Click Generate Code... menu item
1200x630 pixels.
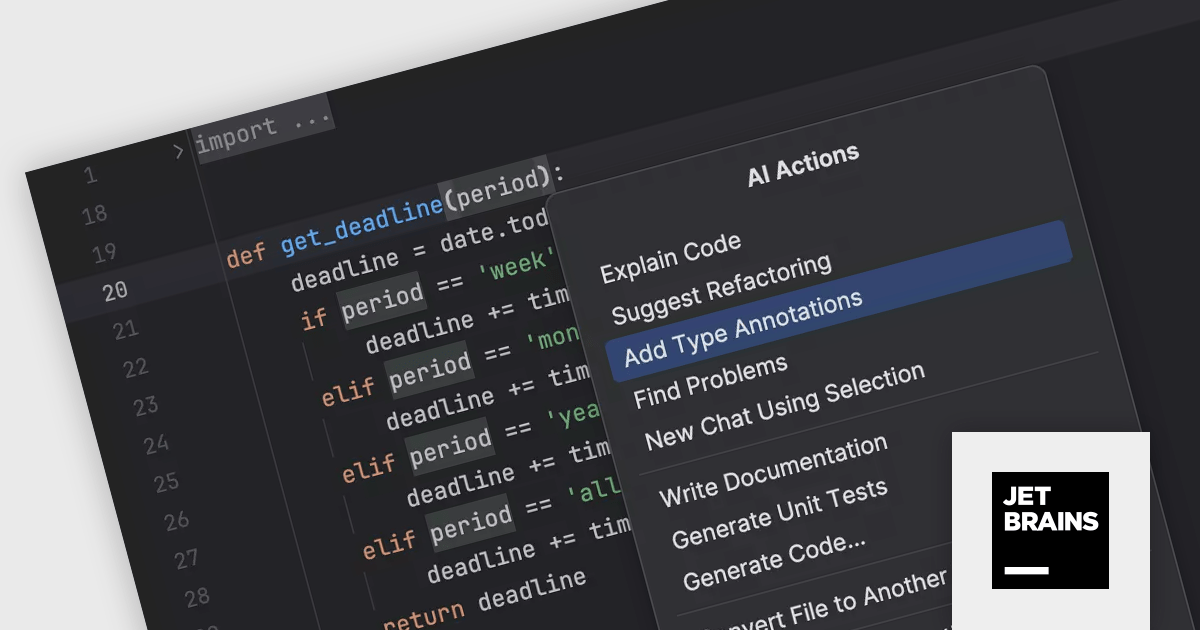[x=774, y=562]
